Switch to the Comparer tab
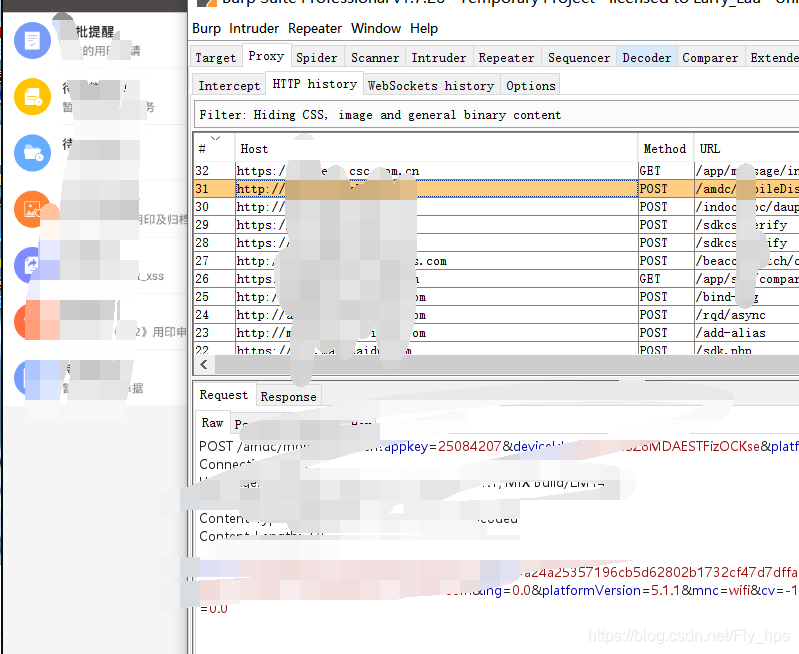 click(710, 58)
